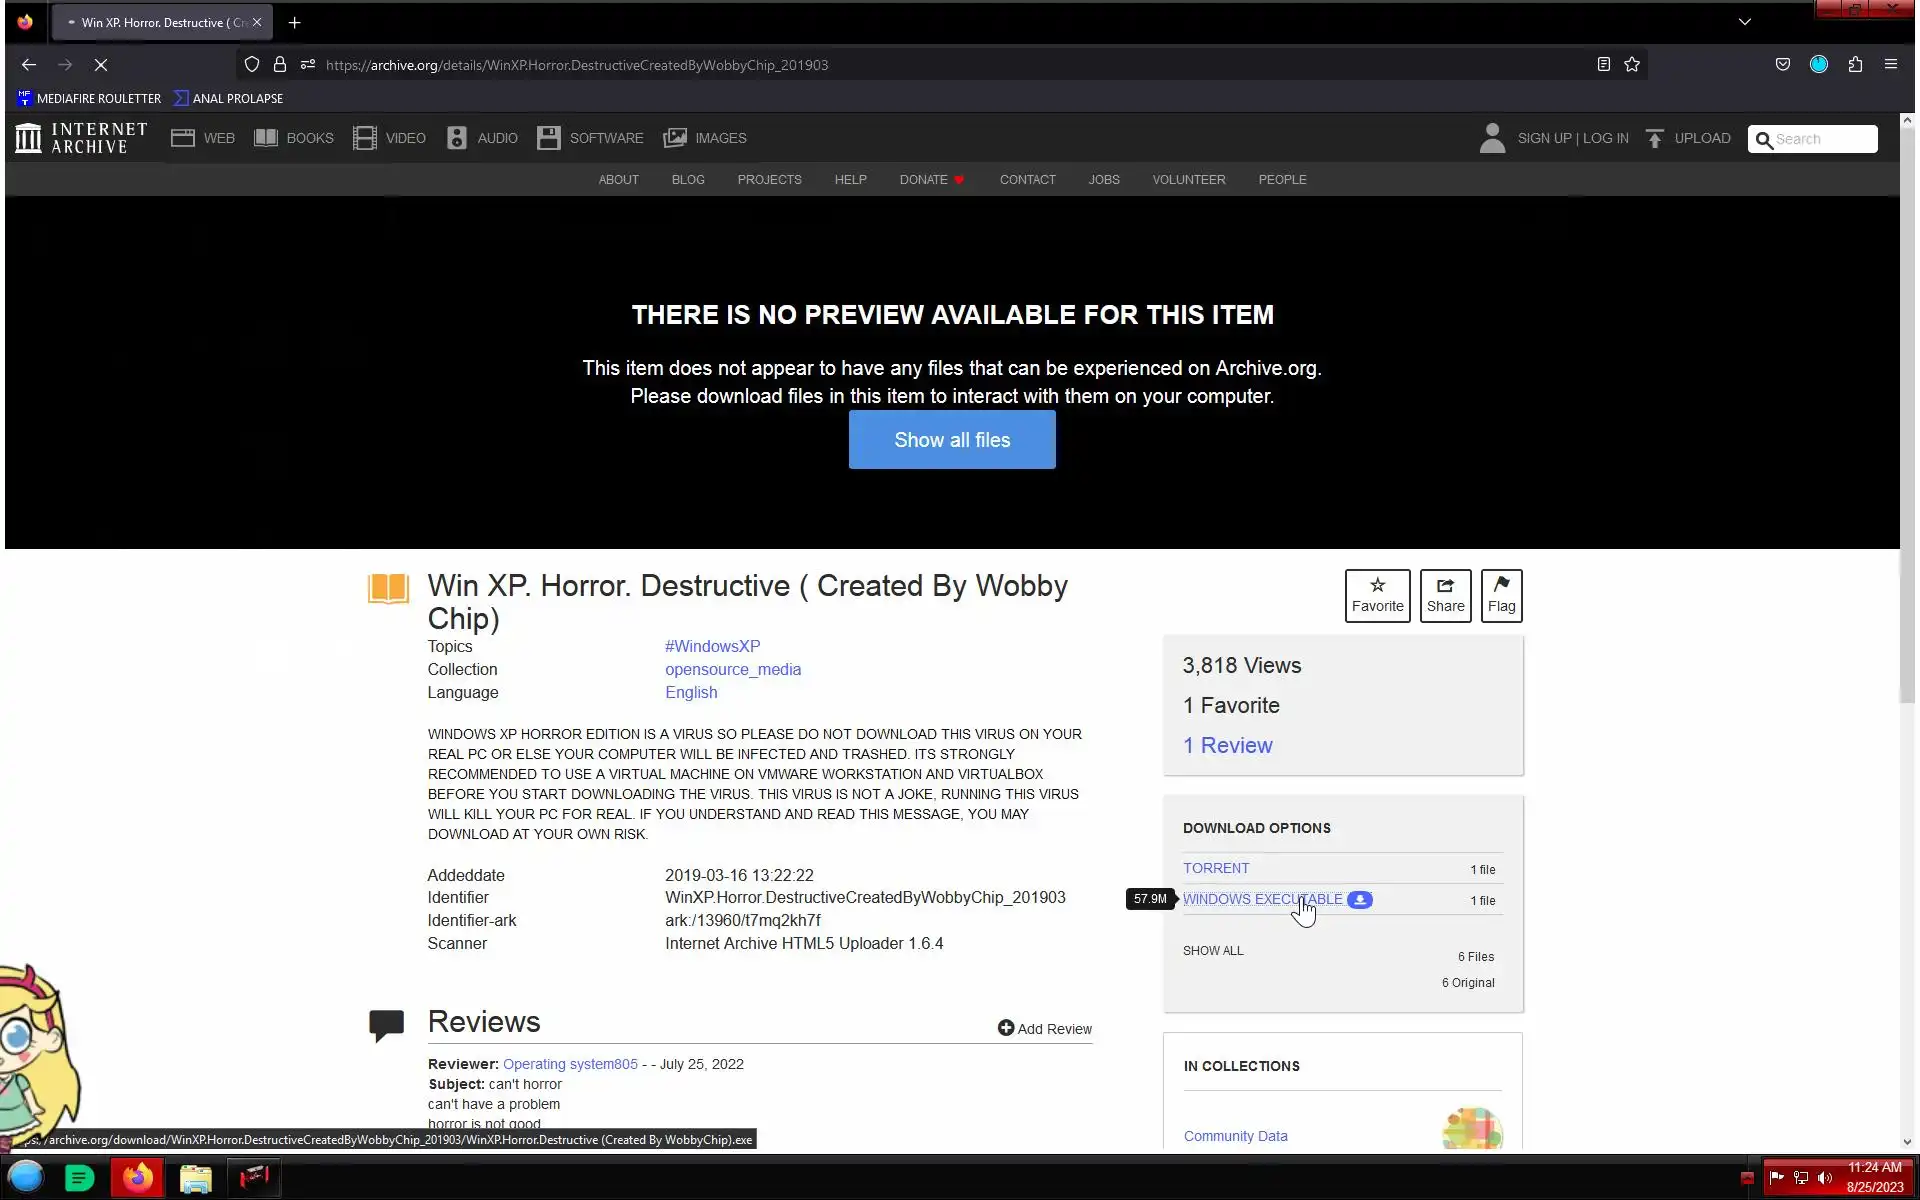1920x1200 pixels.
Task: Open the file explorer taskbar icon
Action: [x=196, y=1178]
